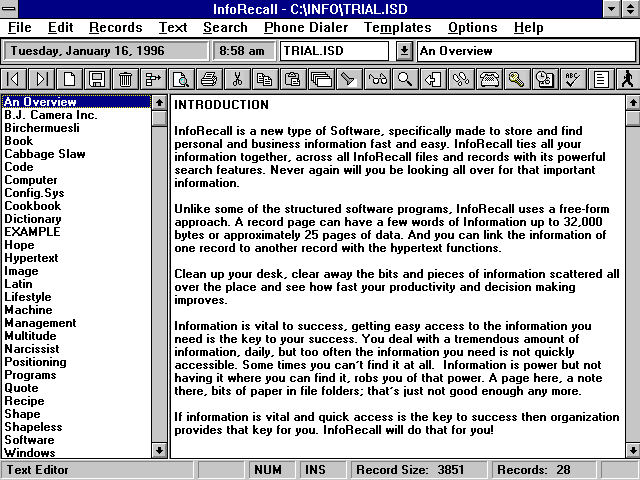Click the magnifying glass search icon
Viewport: 640px width, 480px height.
coord(405,79)
